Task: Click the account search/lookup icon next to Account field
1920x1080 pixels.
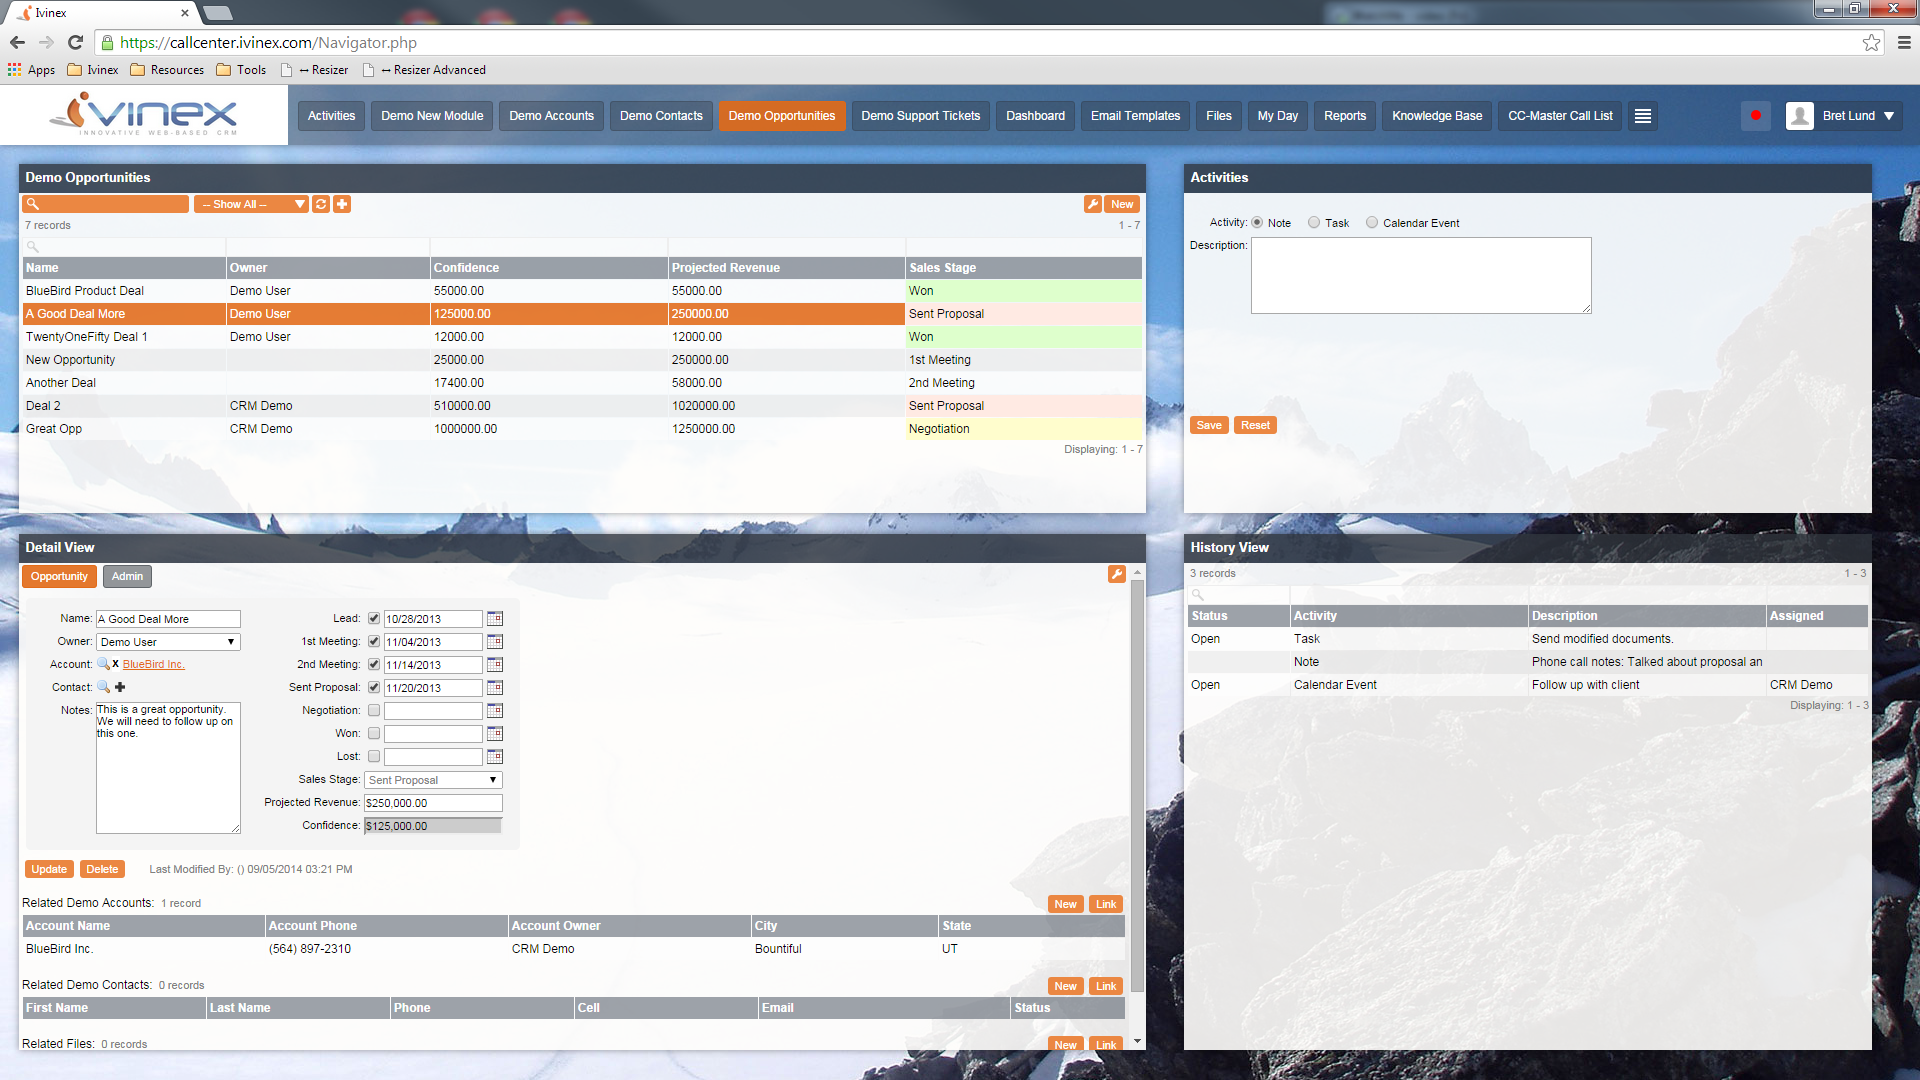Action: coord(102,663)
